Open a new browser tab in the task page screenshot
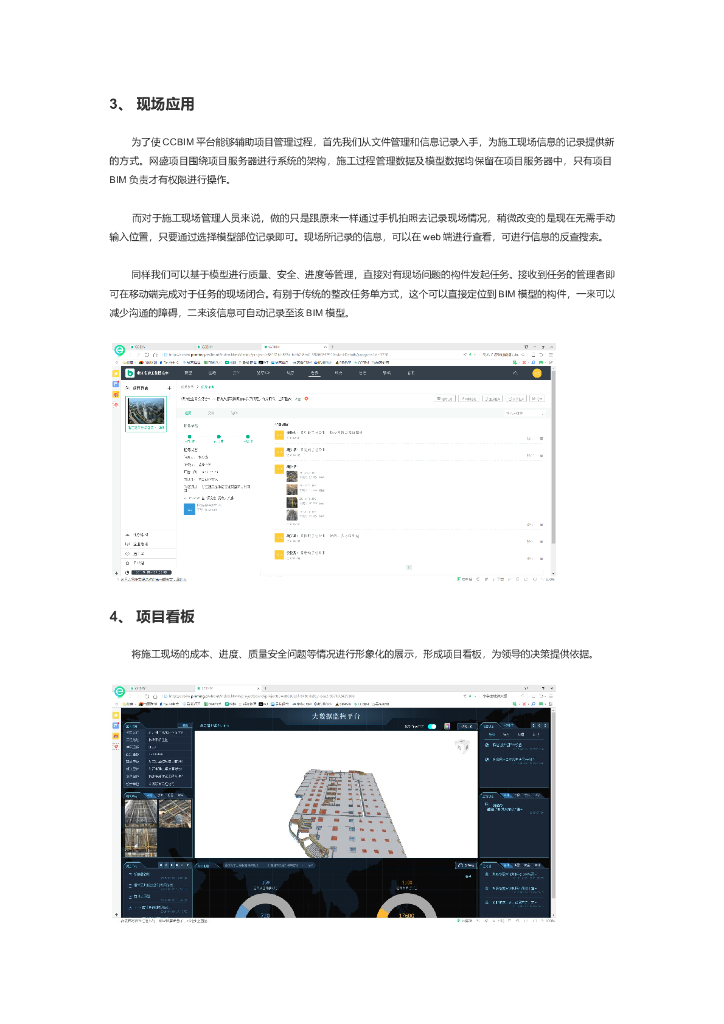Image resolution: width=724 pixels, height=1024 pixels. (332, 347)
